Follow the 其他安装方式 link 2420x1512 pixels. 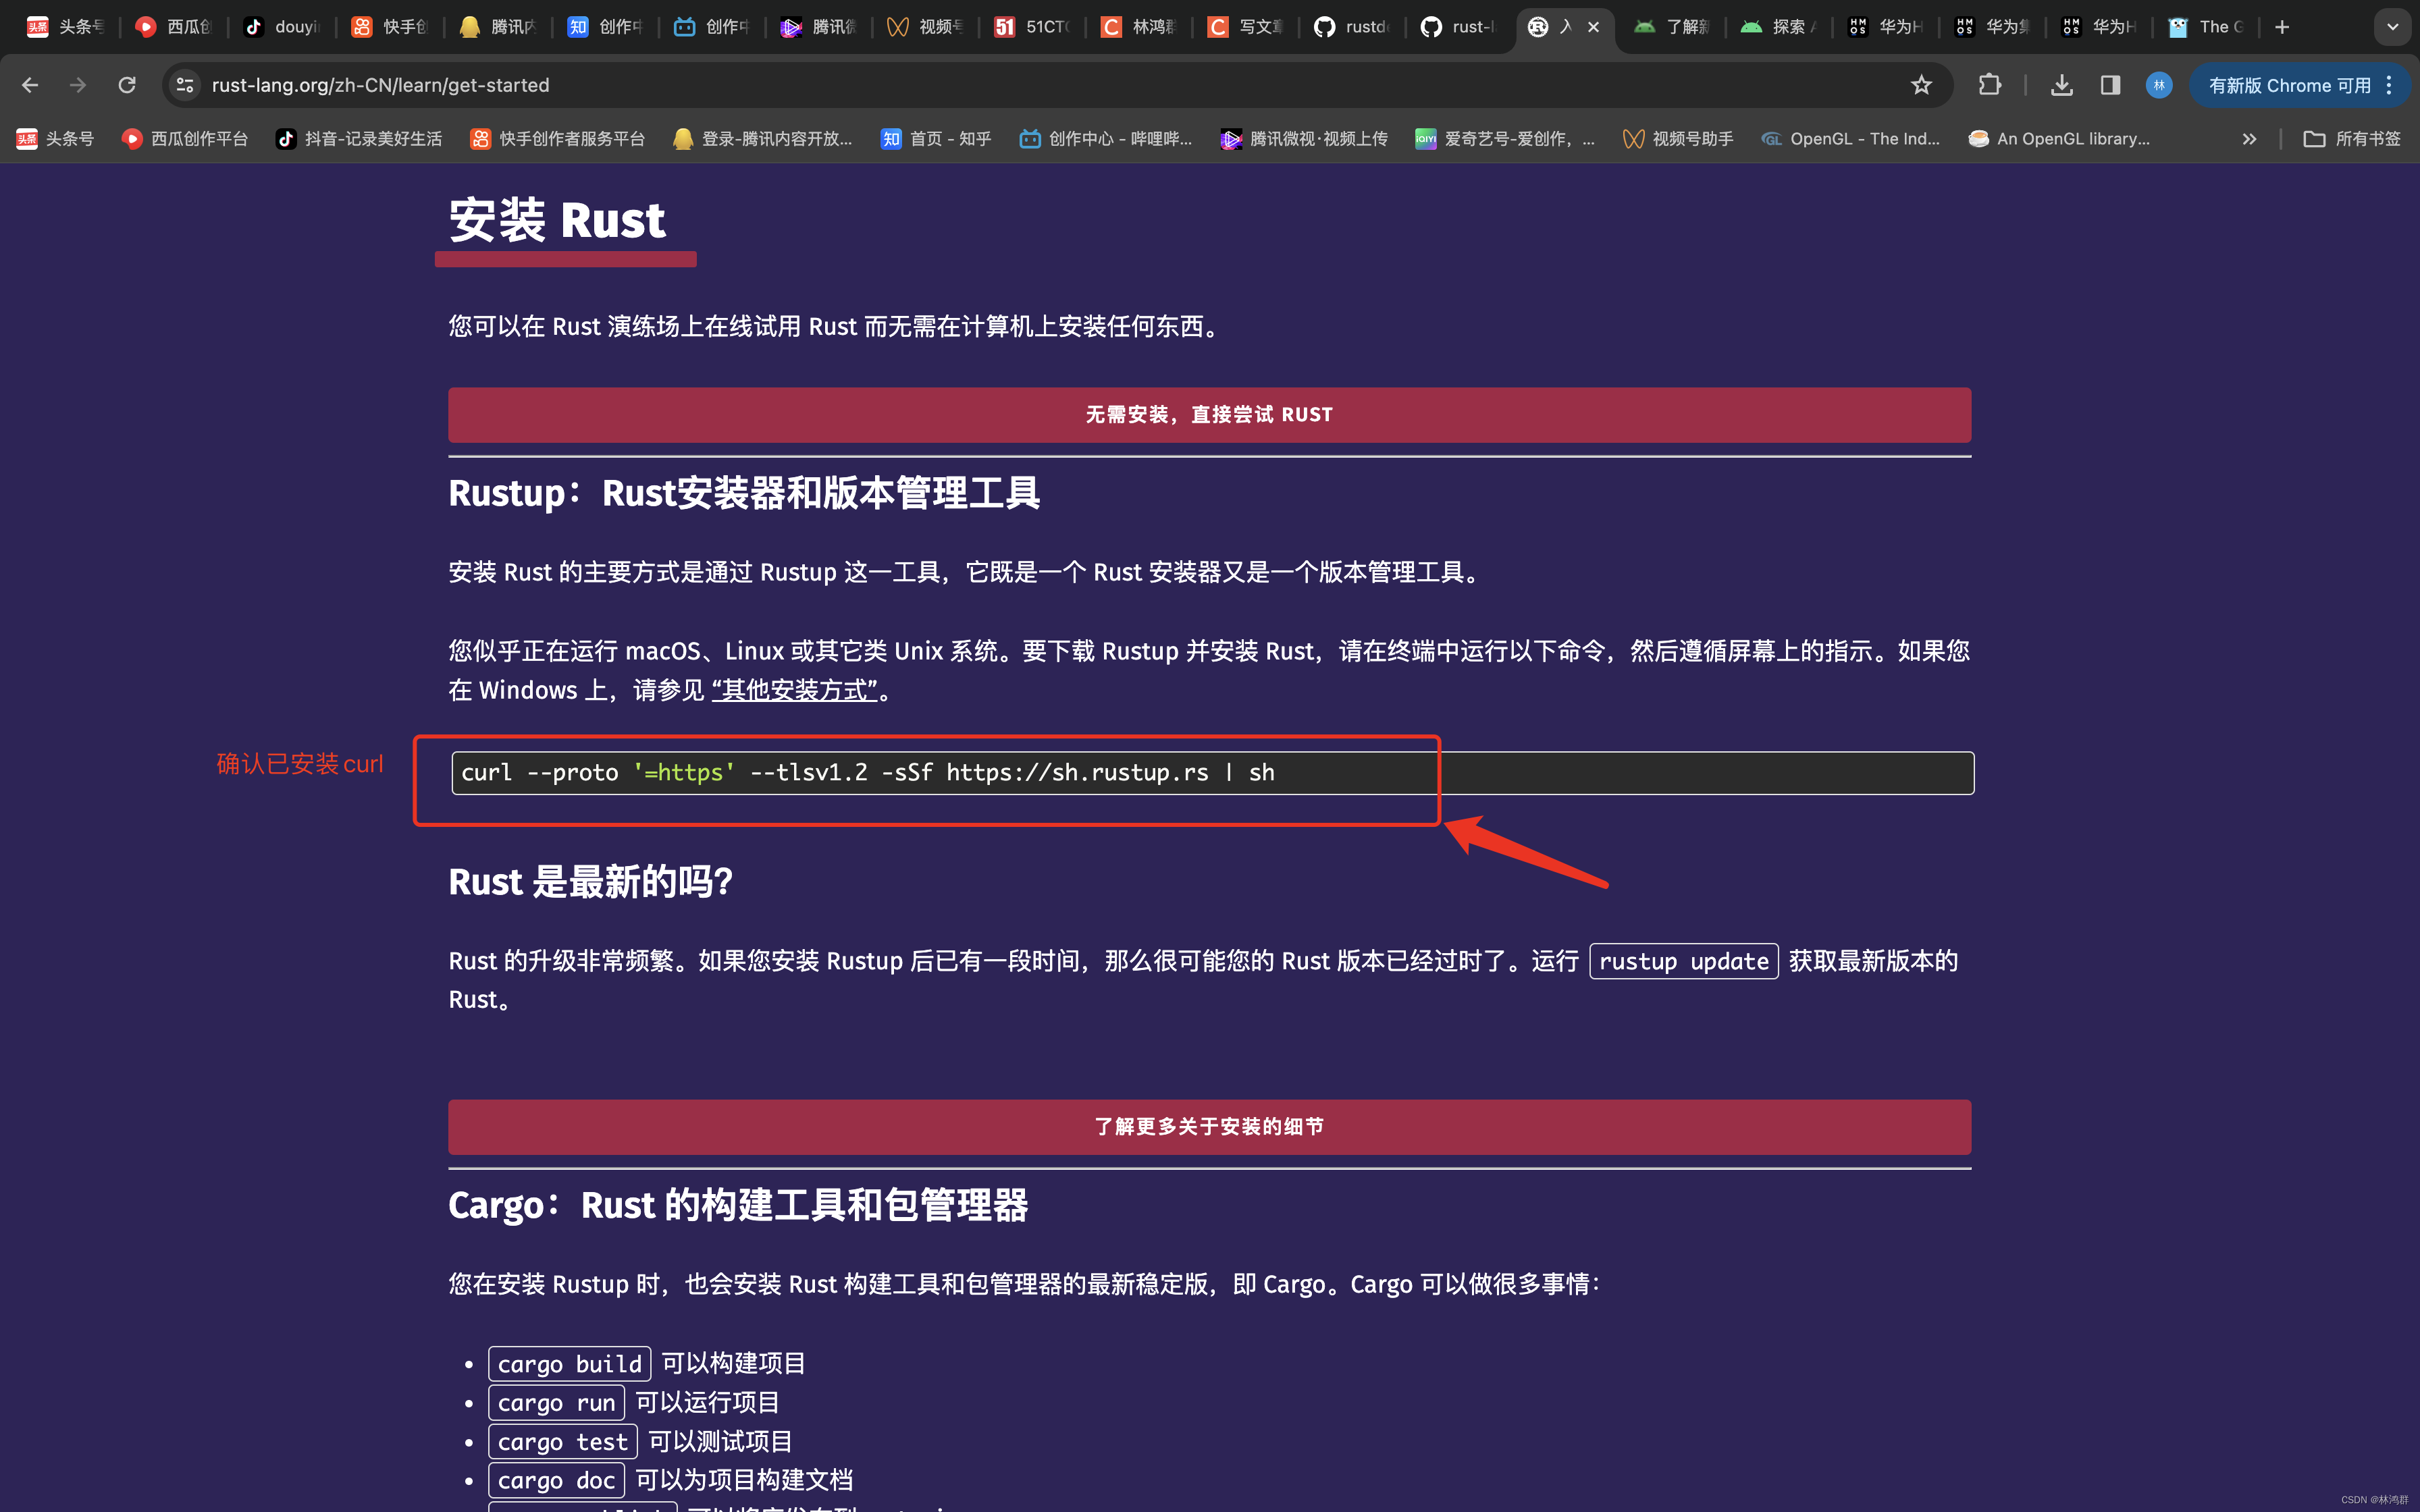click(794, 690)
